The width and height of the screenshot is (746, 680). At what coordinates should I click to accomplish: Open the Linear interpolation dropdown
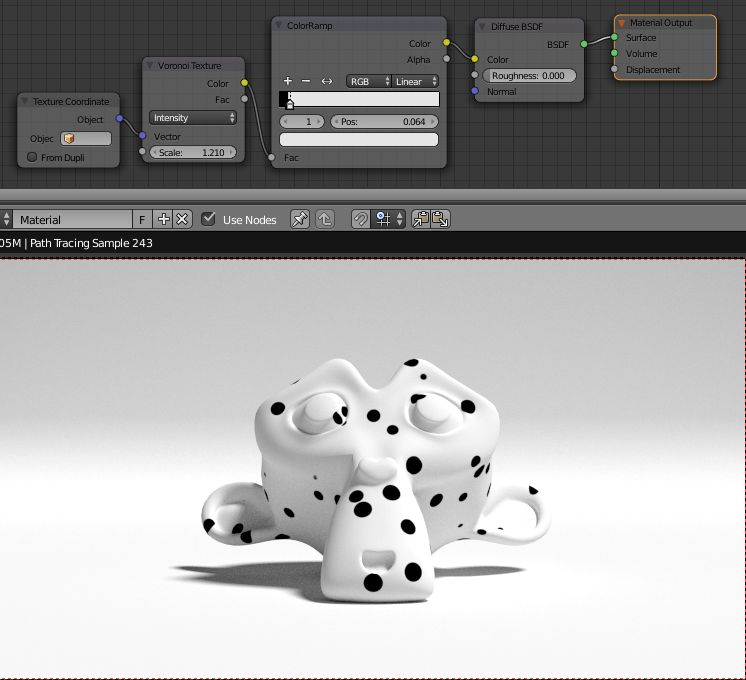click(415, 81)
